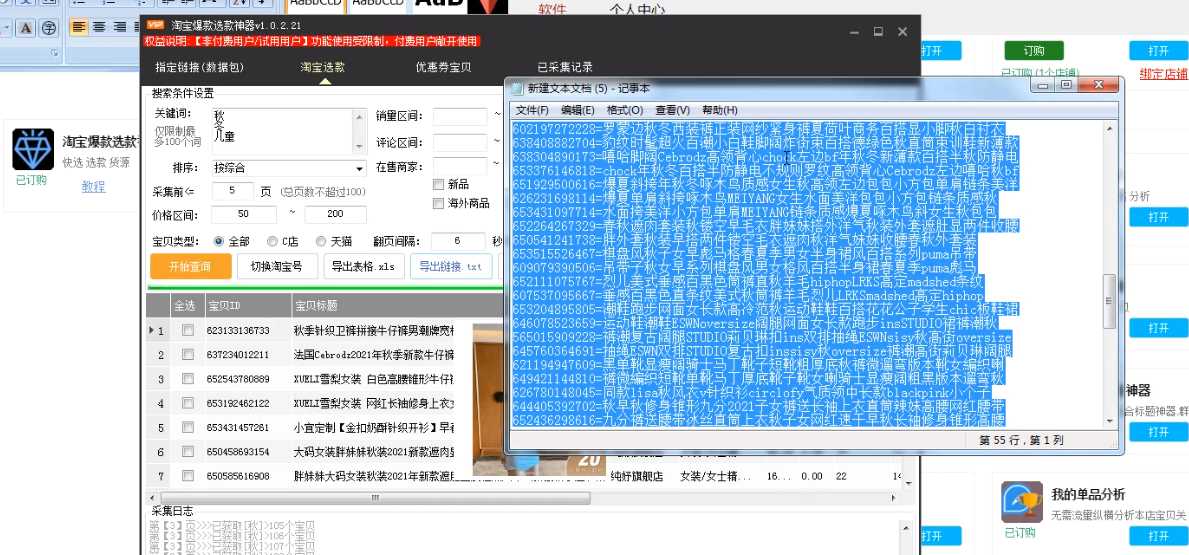The width and height of the screenshot is (1189, 555).
Task: Switch to 优惠券宝贝 tab
Action: point(443,67)
